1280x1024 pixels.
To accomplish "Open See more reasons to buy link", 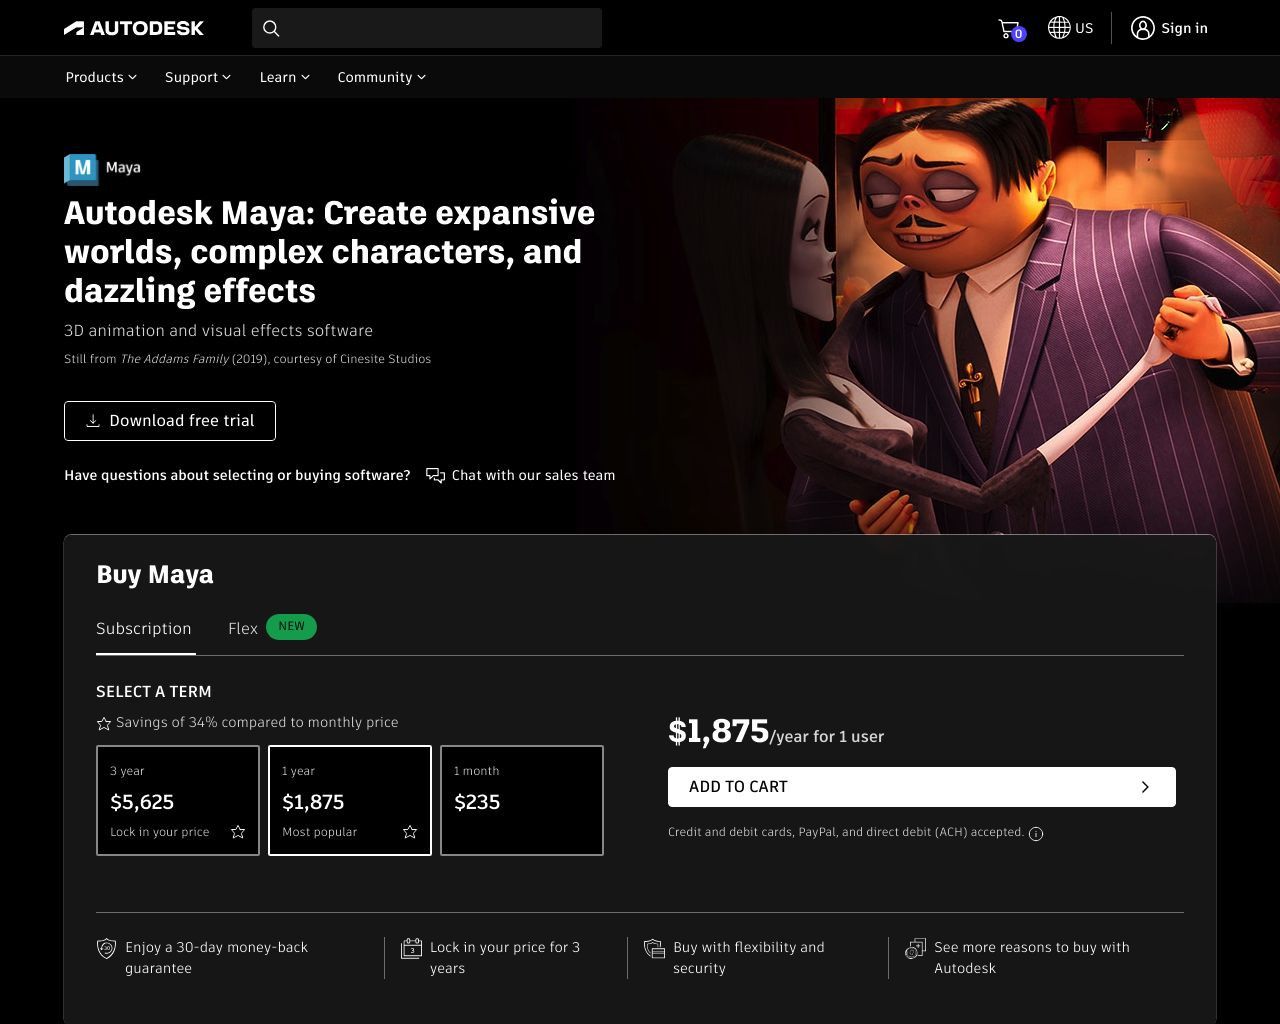I will (1031, 957).
